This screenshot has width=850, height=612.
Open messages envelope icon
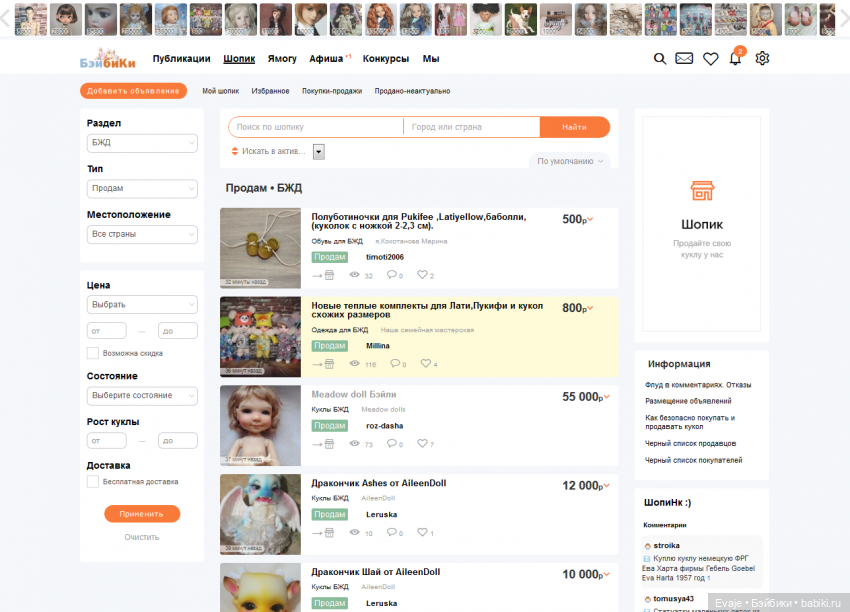click(684, 59)
